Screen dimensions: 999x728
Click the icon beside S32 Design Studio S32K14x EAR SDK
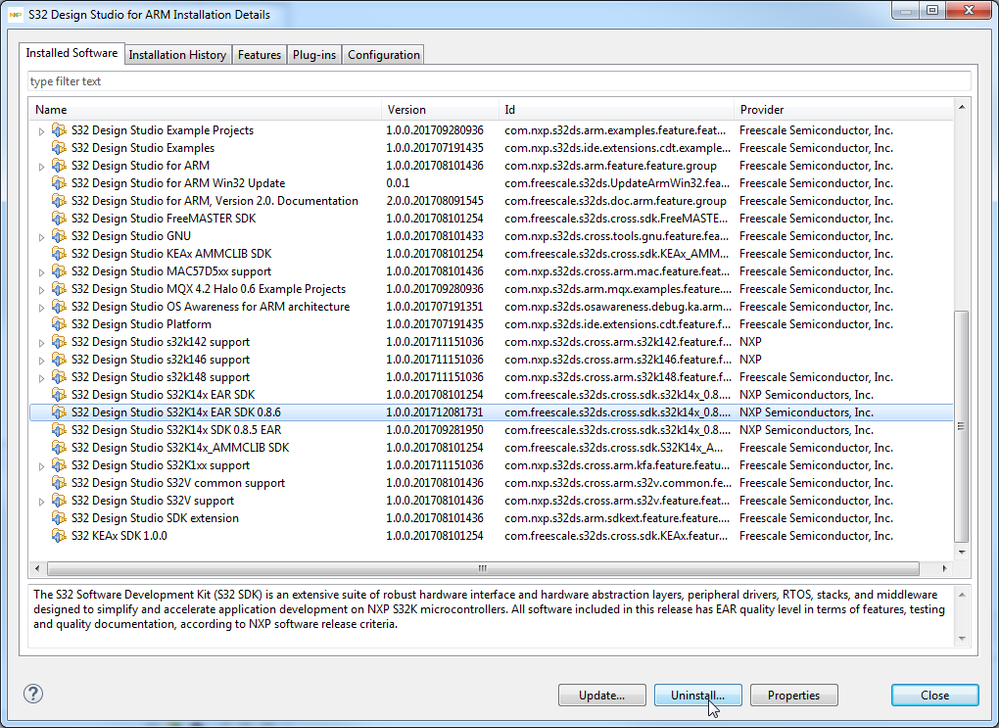(x=59, y=395)
